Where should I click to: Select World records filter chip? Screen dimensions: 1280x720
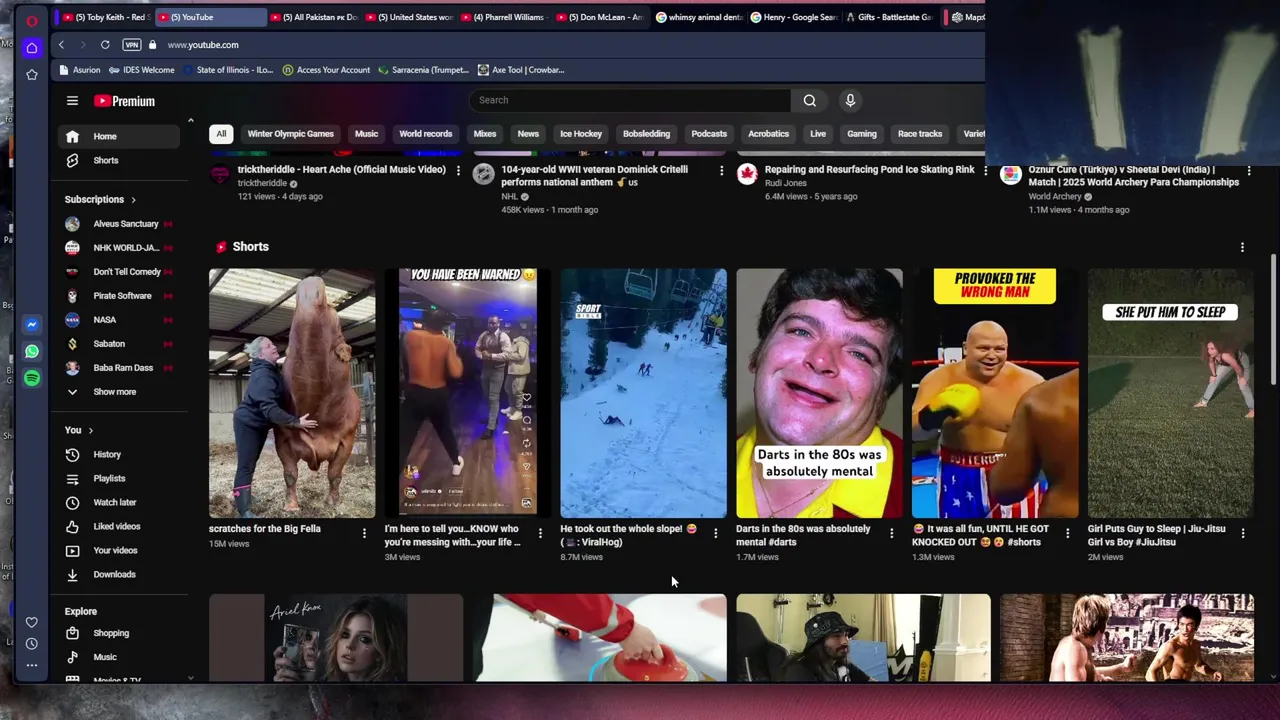tap(426, 134)
